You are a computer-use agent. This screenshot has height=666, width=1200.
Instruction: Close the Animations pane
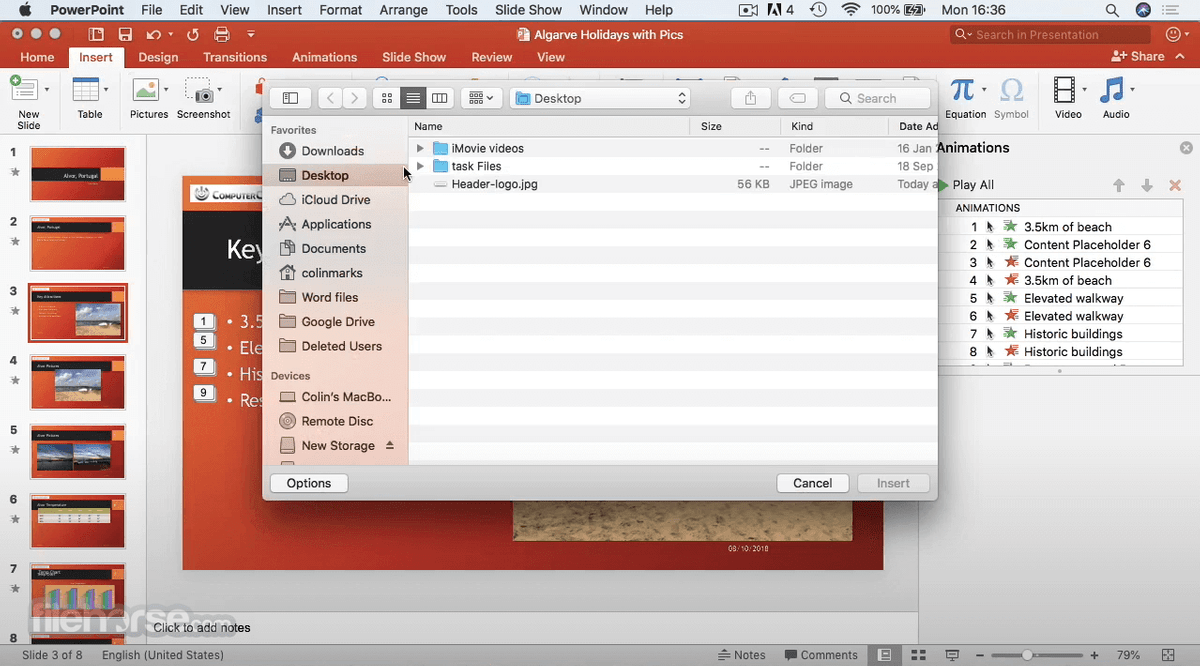[1186, 148]
